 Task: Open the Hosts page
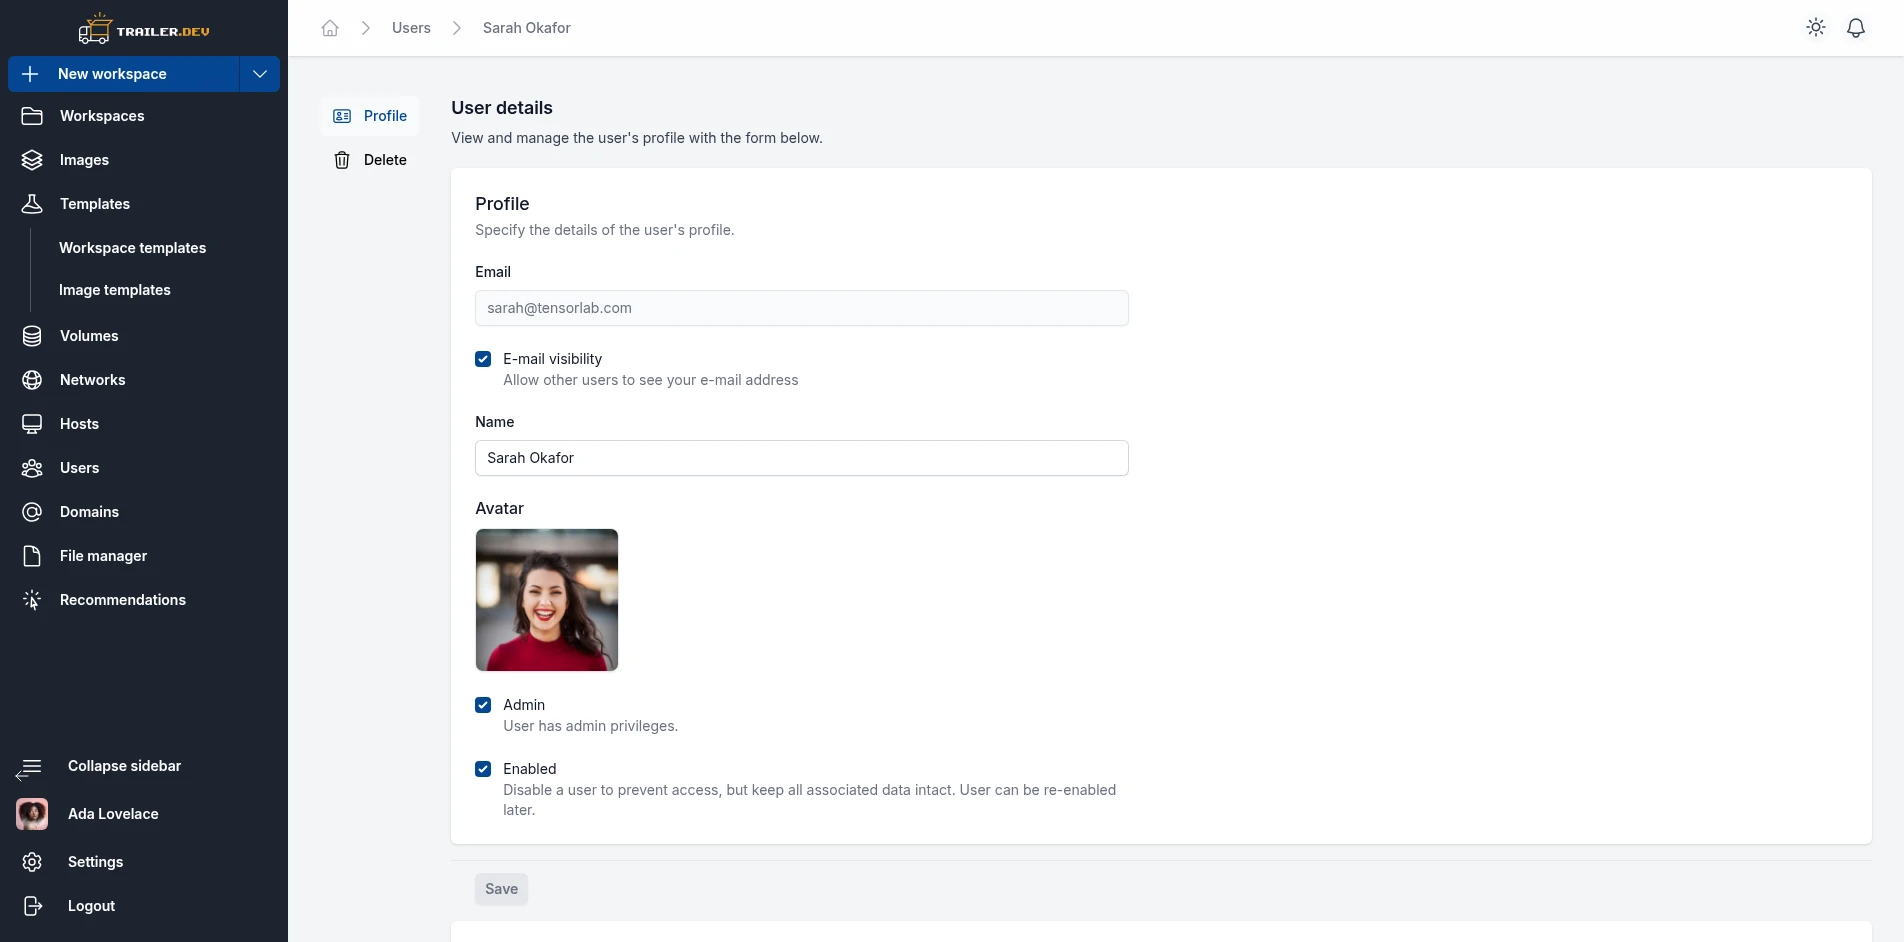(x=79, y=424)
